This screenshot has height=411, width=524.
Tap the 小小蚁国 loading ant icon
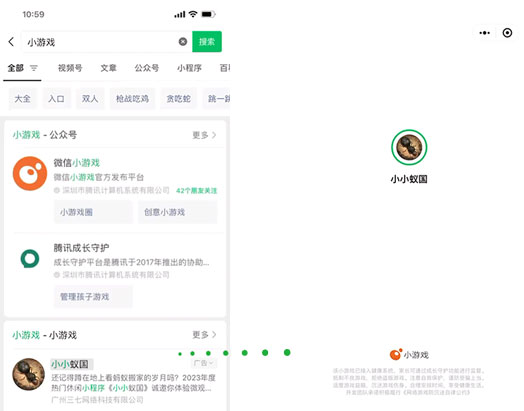[409, 147]
